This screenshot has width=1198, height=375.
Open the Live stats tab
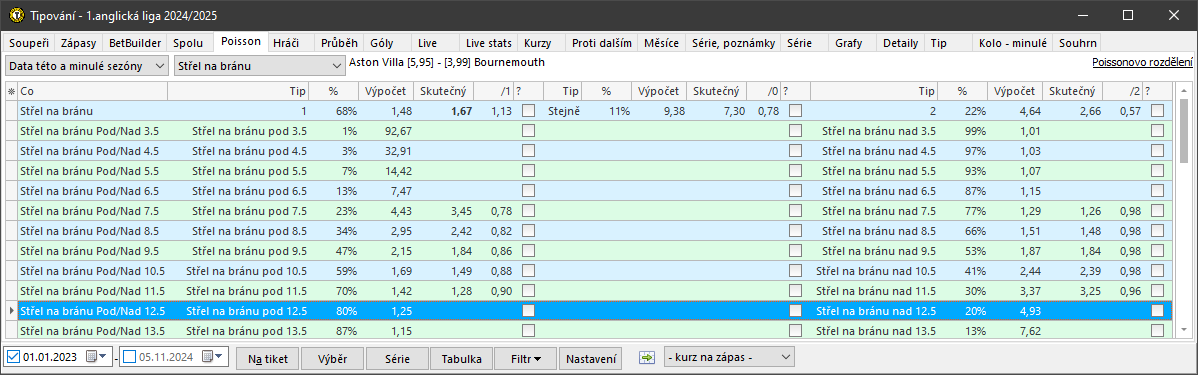coord(489,43)
